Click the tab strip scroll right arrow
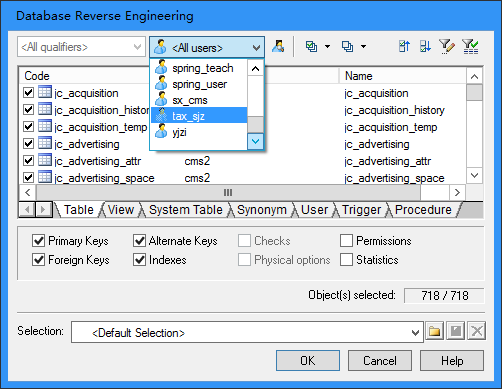The width and height of the screenshot is (502, 389). (x=43, y=210)
